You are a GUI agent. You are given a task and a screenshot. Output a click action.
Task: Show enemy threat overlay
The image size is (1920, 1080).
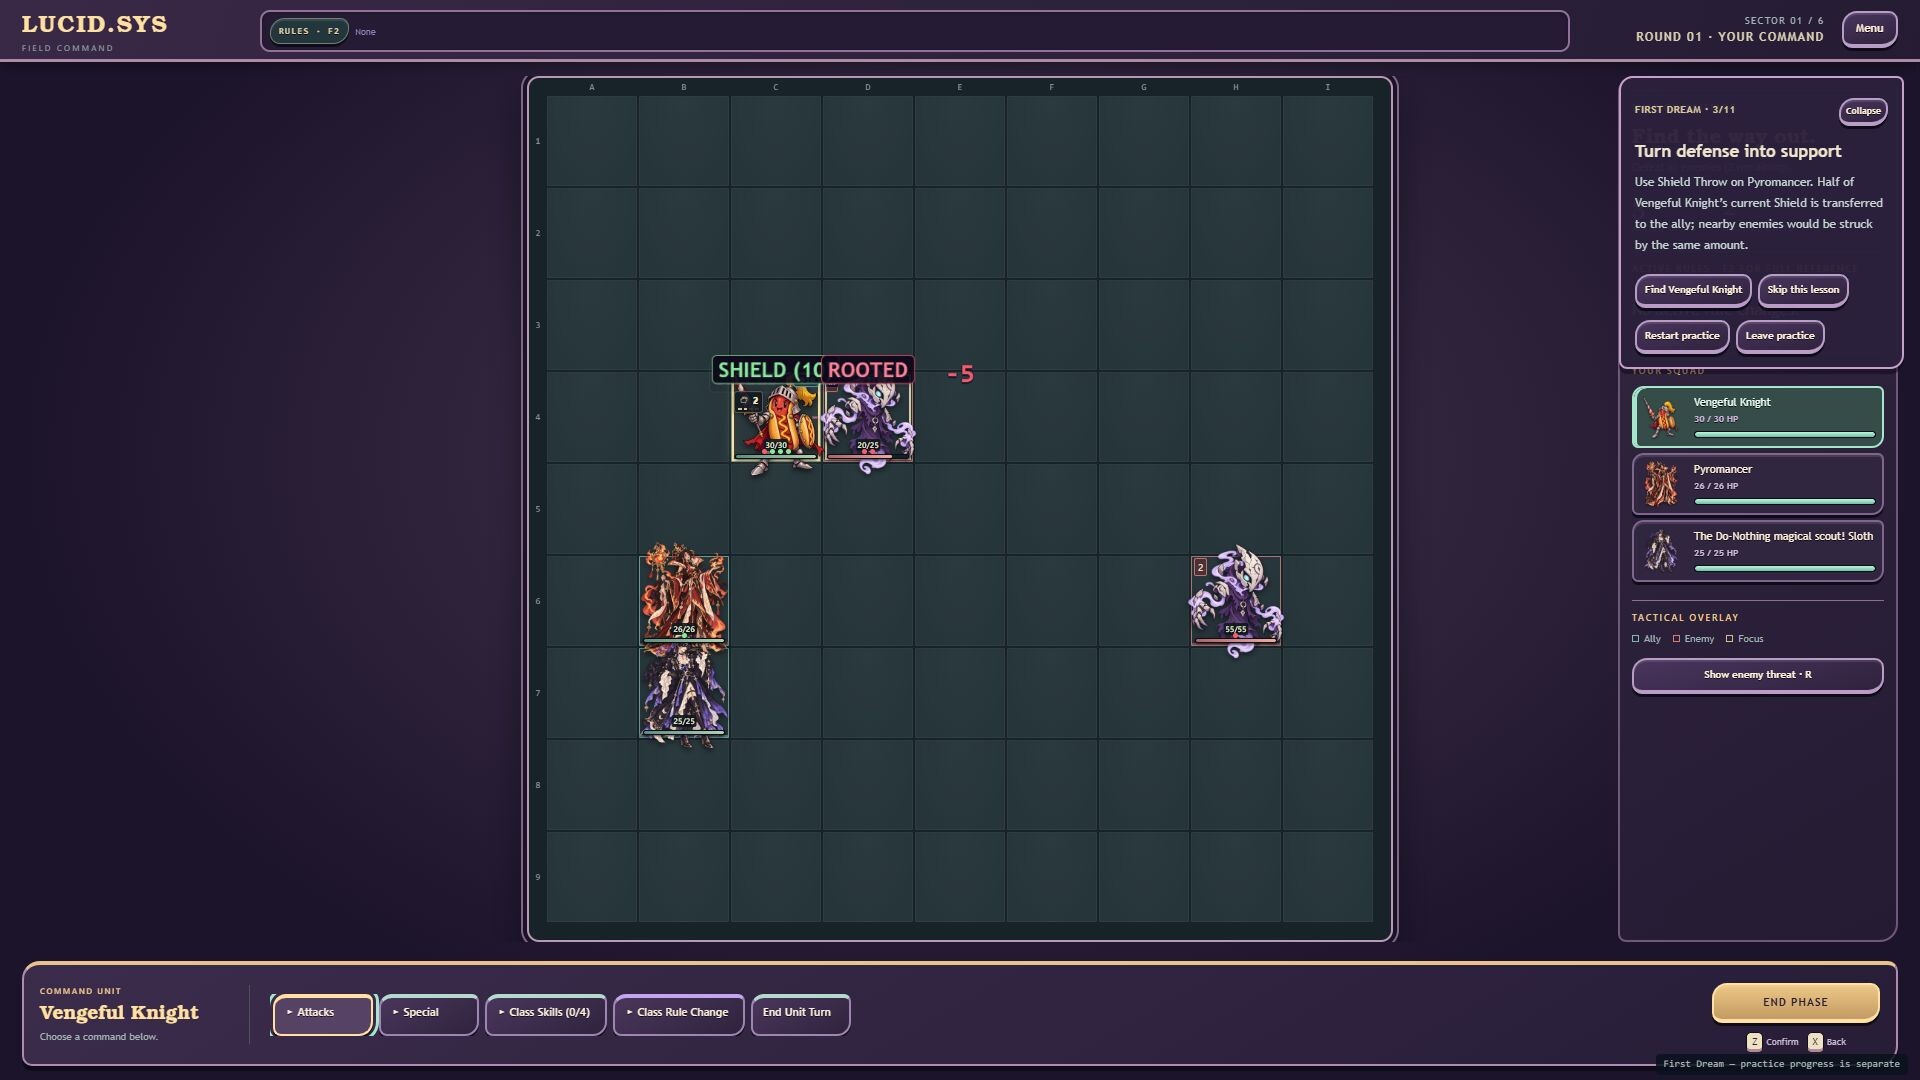point(1757,675)
